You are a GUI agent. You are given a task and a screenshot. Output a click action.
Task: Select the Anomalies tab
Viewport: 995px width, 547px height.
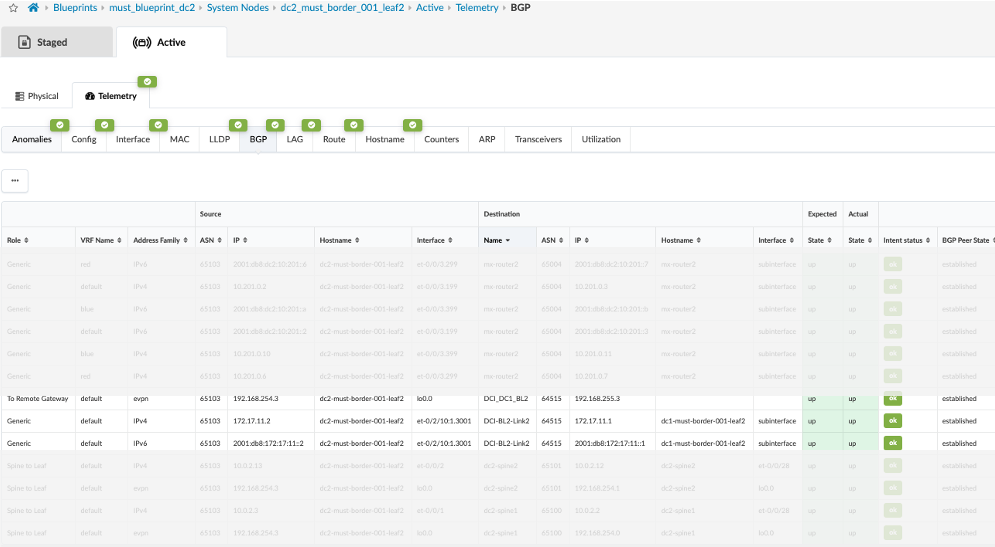(x=32, y=140)
